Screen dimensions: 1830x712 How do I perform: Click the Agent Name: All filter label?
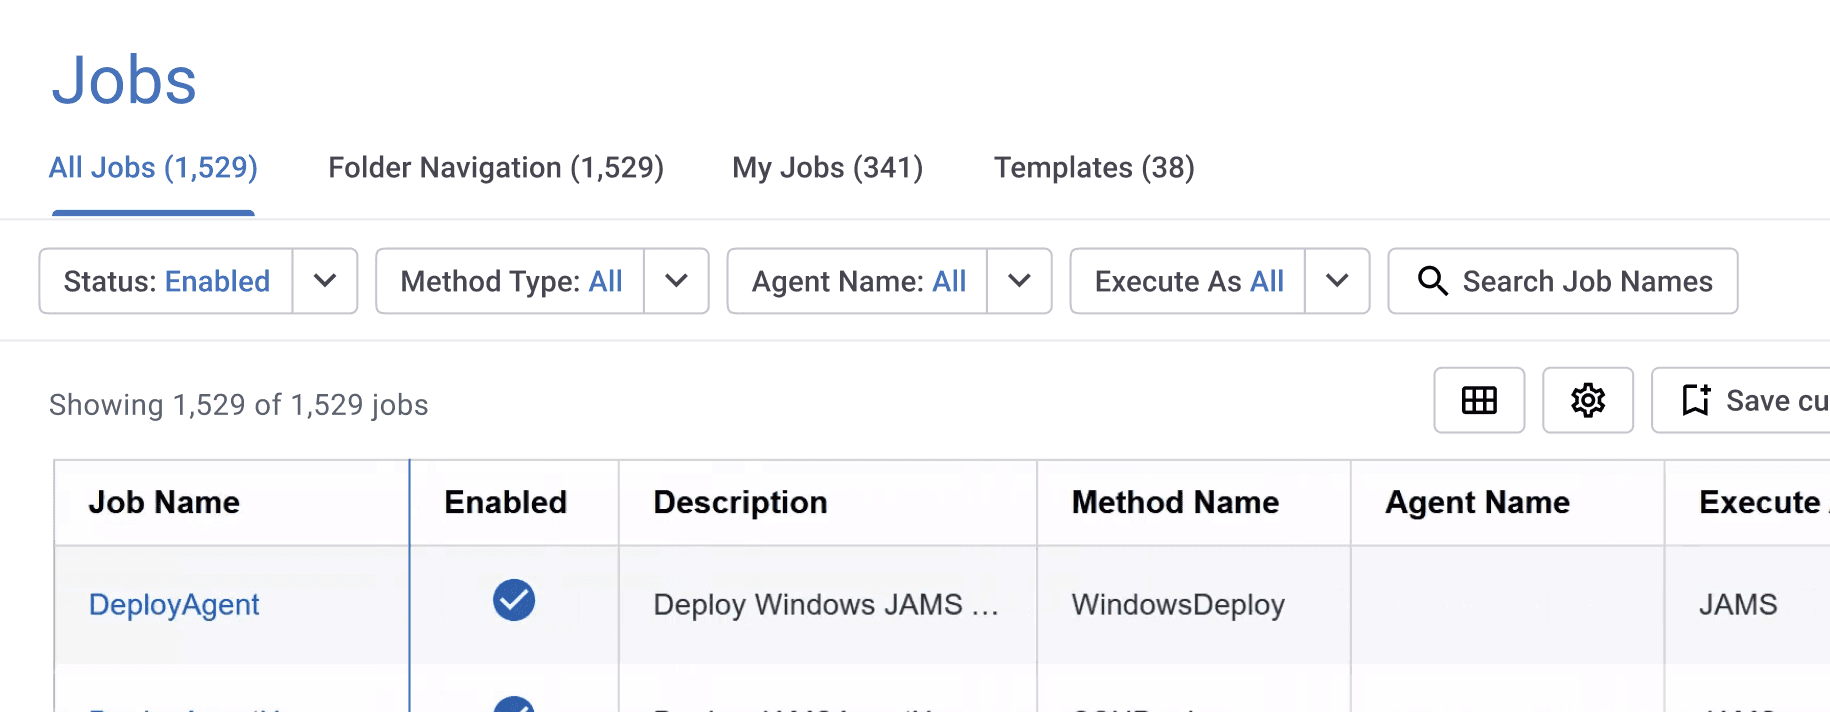[858, 281]
